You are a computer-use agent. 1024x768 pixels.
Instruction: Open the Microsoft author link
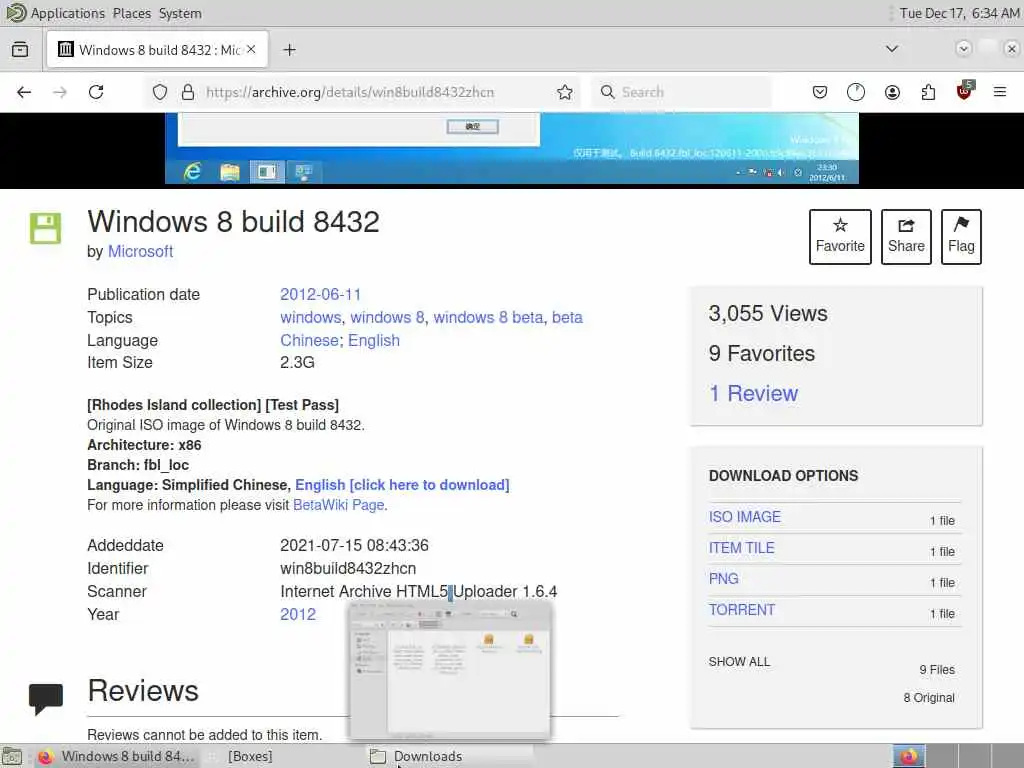(x=140, y=251)
